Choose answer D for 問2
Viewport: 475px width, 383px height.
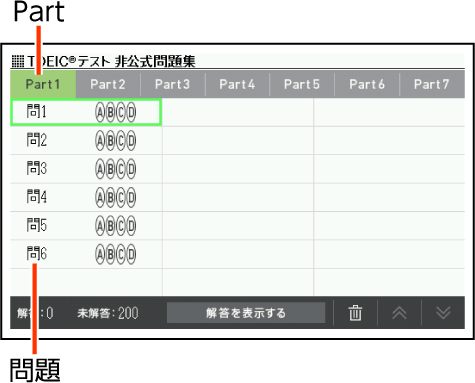pyautogui.click(x=131, y=141)
